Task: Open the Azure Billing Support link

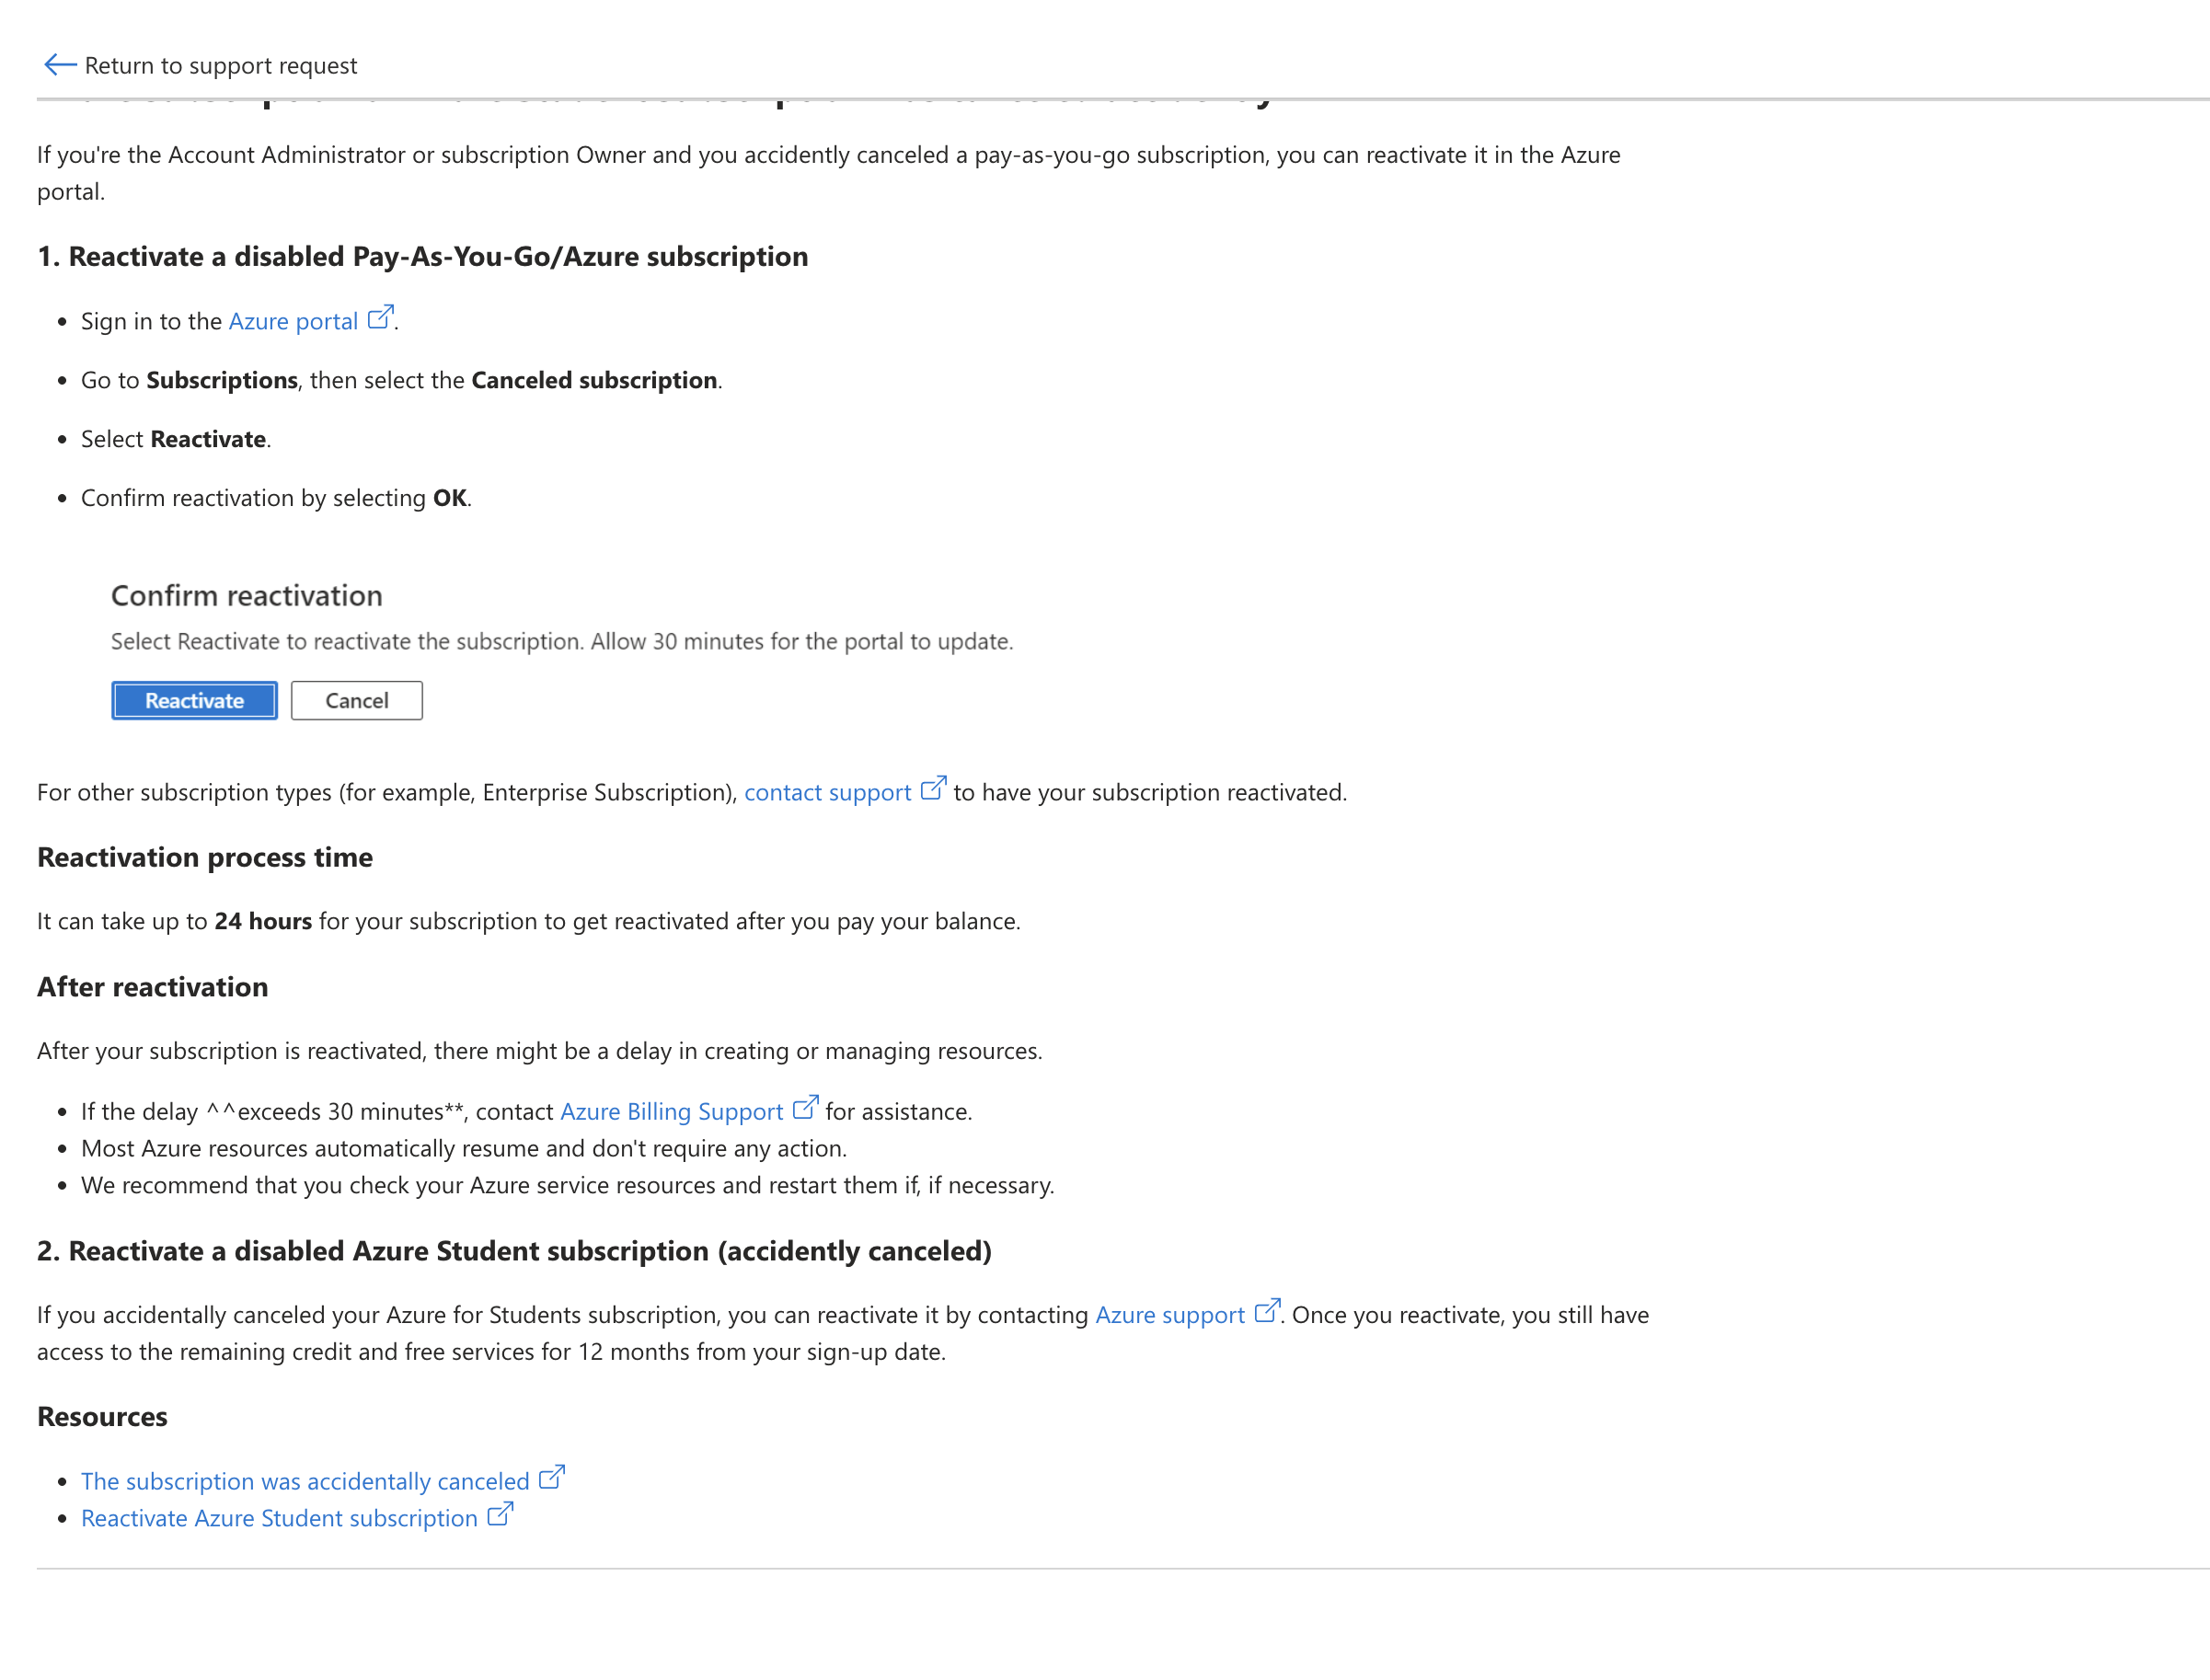Action: point(671,1111)
